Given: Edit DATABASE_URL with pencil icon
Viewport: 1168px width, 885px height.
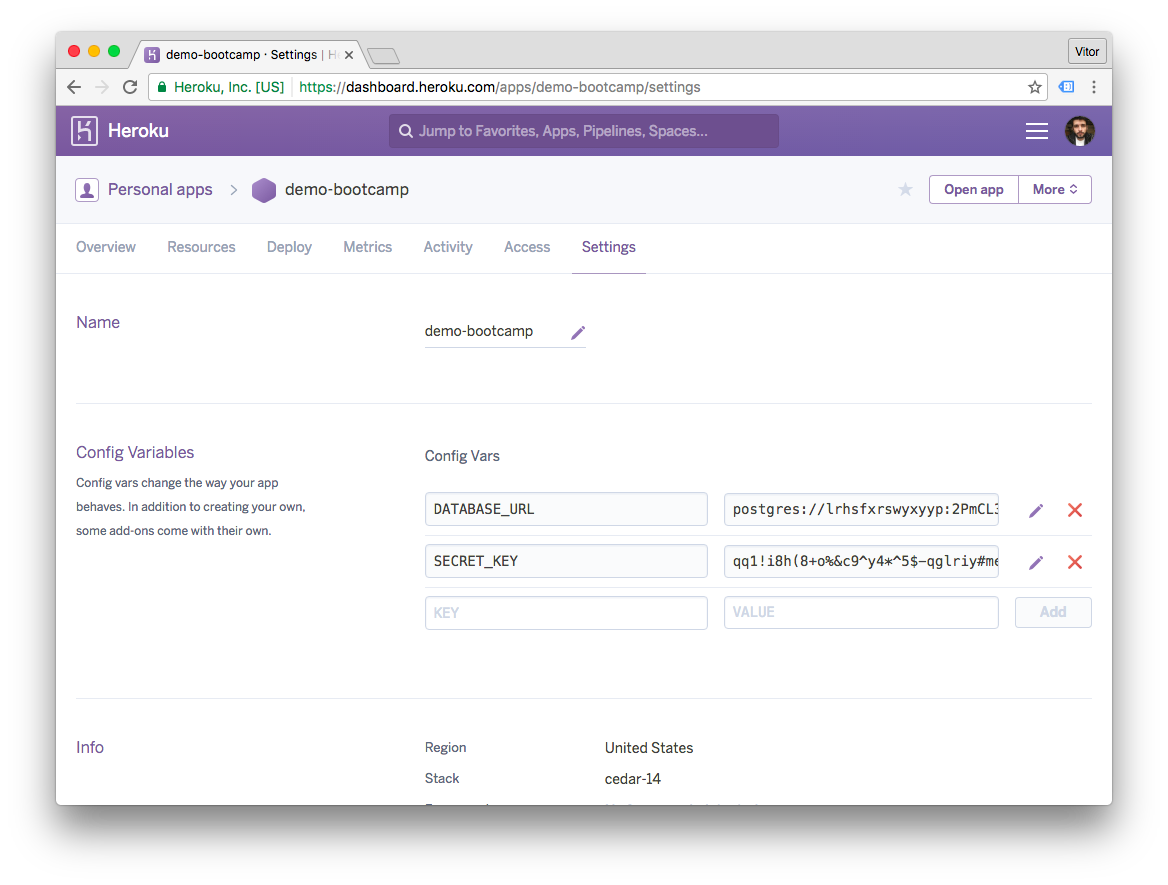Looking at the screenshot, I should point(1035,510).
